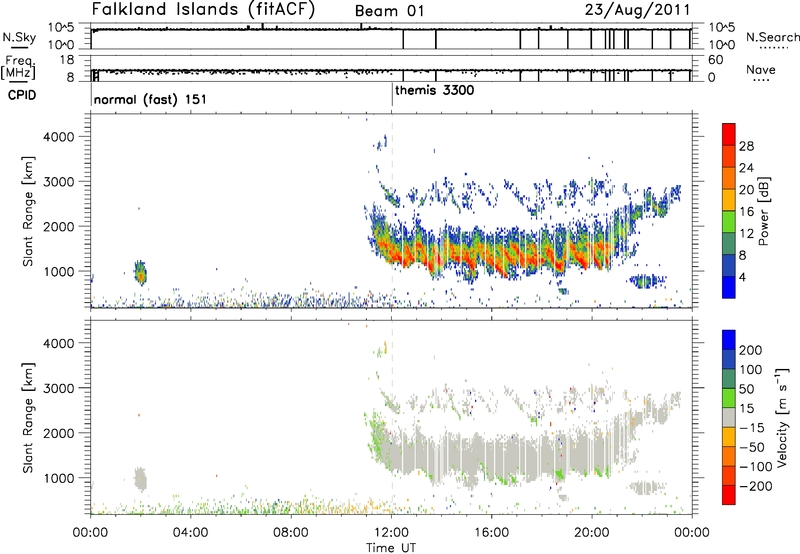The height and width of the screenshot is (554, 800).
Task: Select the 'Nave' legend label
Action: coord(761,69)
